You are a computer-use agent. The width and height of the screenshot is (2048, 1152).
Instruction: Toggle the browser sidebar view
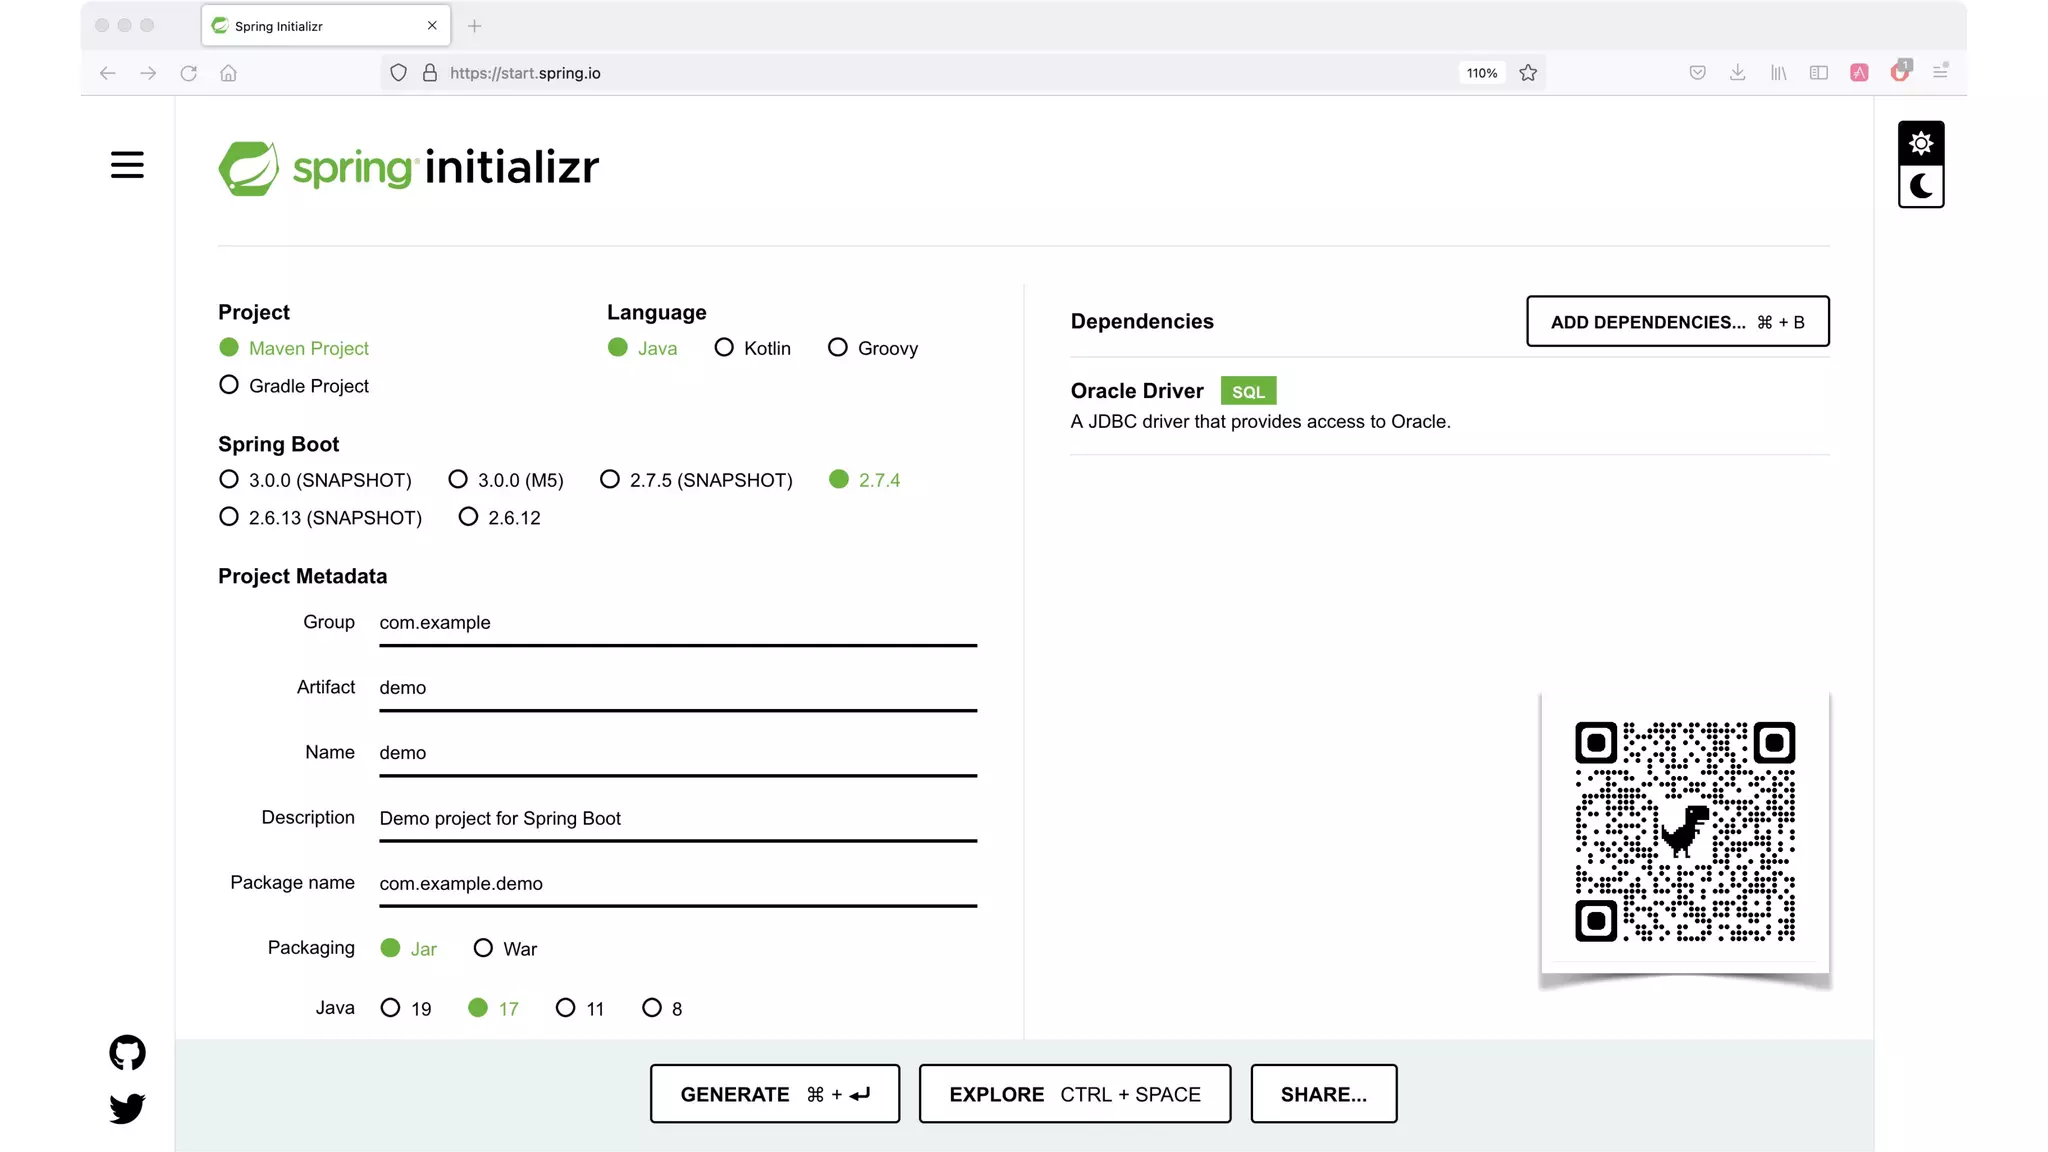click(1819, 73)
